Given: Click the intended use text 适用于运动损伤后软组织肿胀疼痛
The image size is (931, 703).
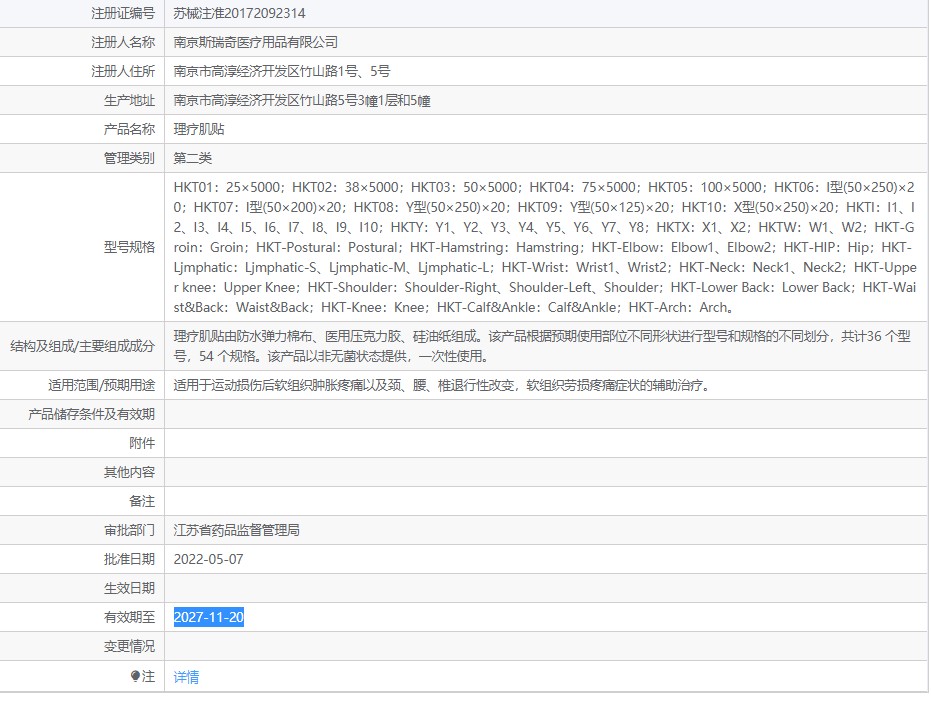Looking at the screenshot, I should point(441,385).
